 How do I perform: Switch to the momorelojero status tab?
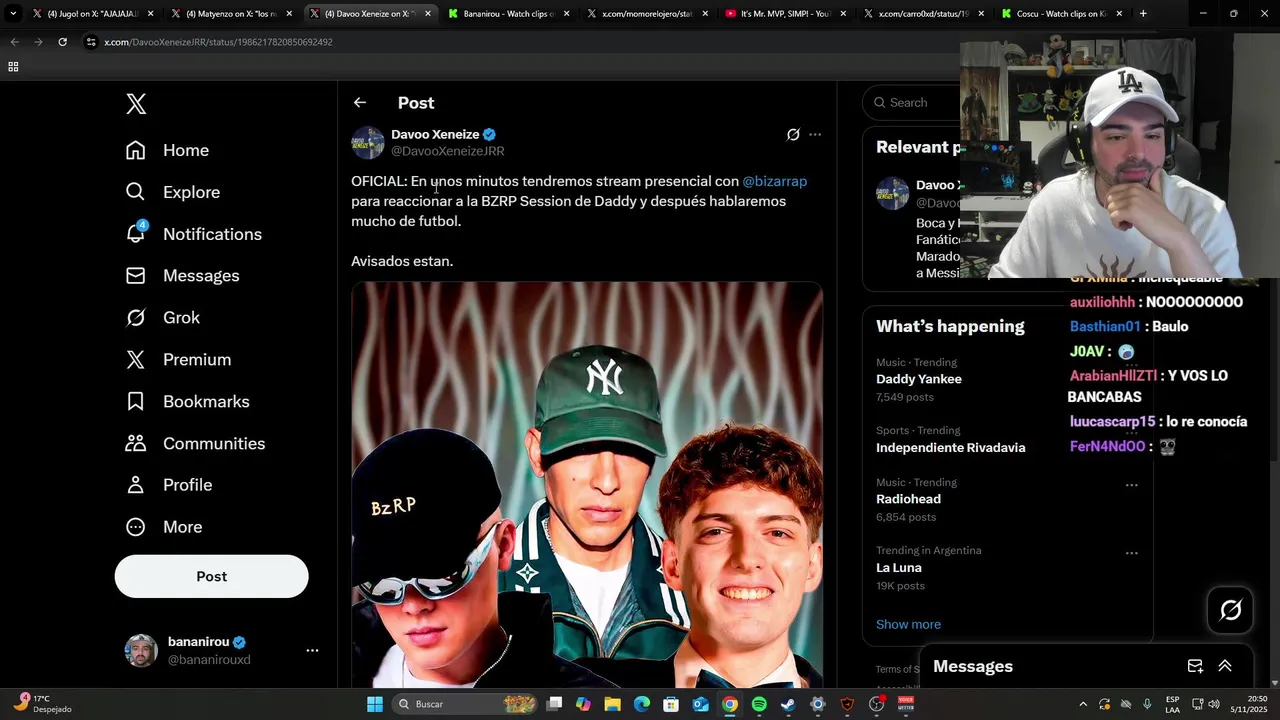click(x=646, y=14)
